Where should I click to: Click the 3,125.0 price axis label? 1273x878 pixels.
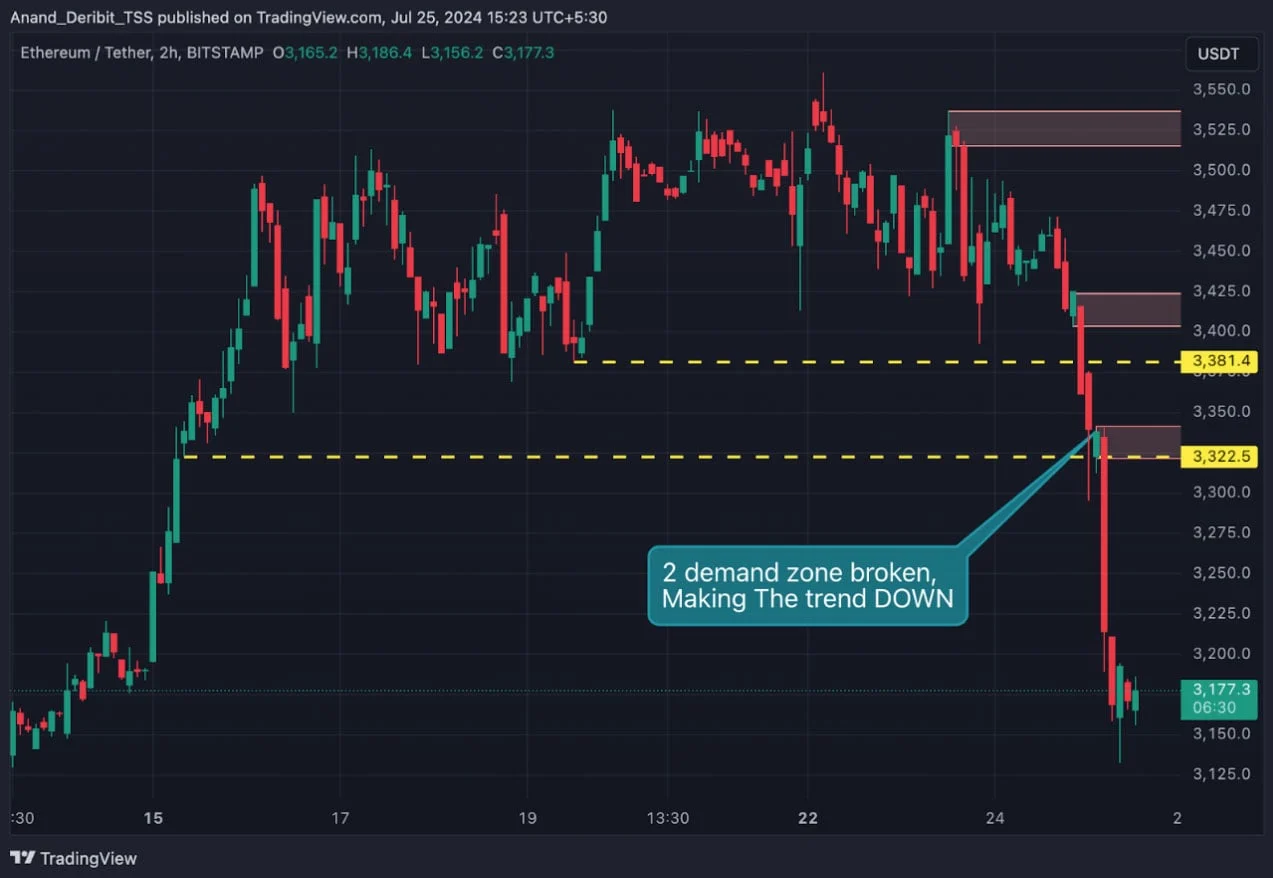[x=1221, y=773]
